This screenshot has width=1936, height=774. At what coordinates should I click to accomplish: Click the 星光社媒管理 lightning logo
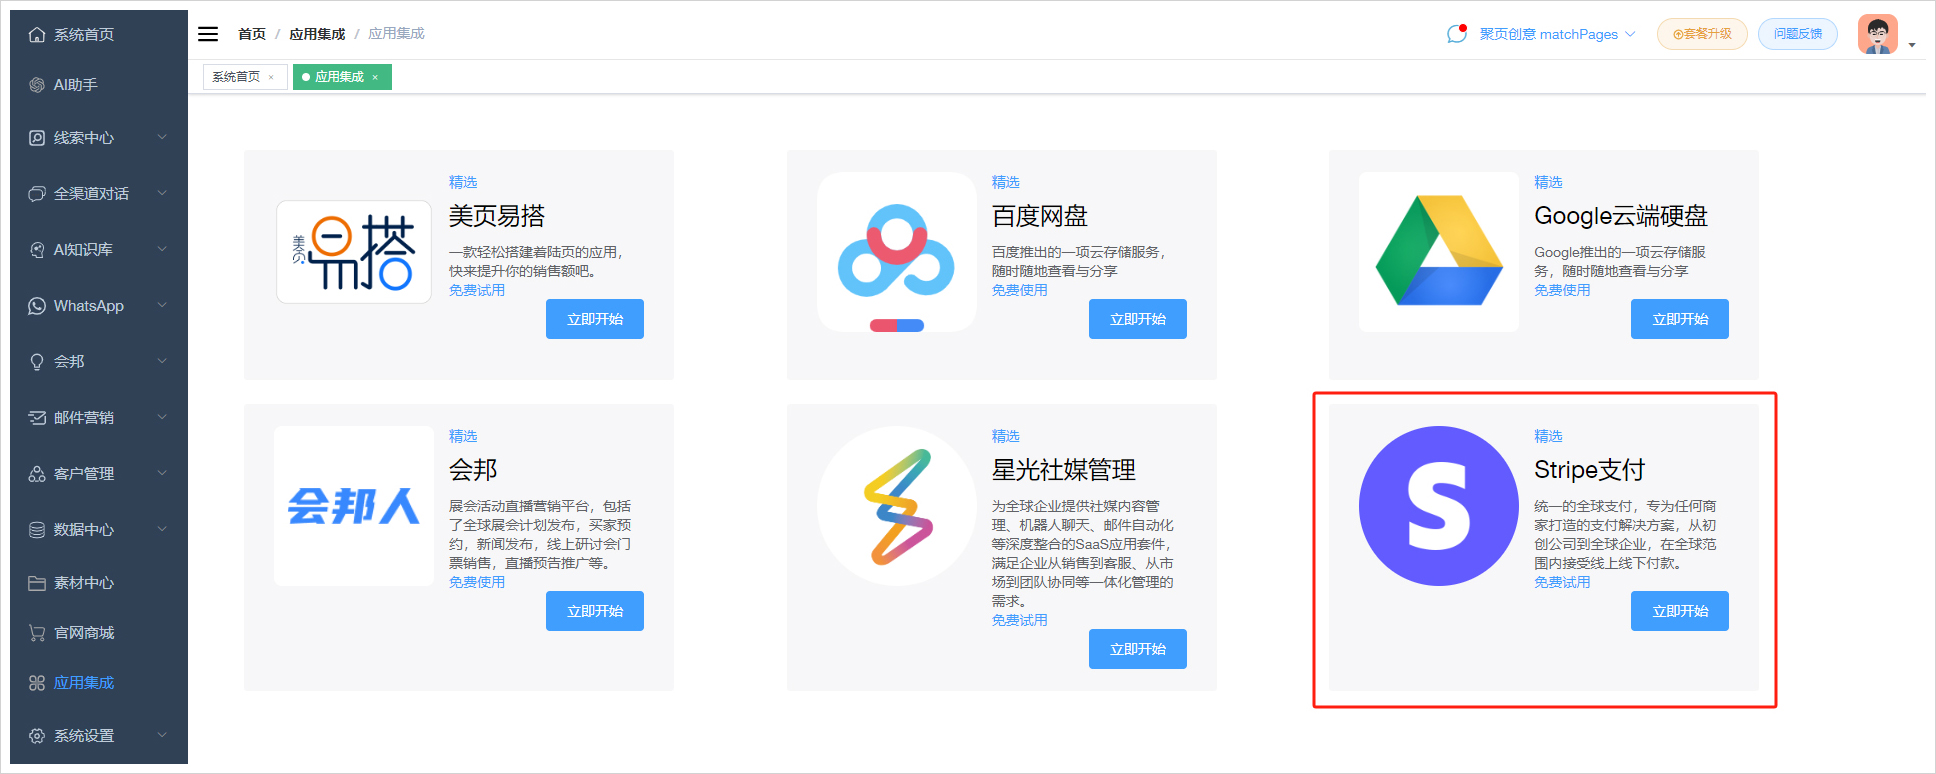[897, 506]
